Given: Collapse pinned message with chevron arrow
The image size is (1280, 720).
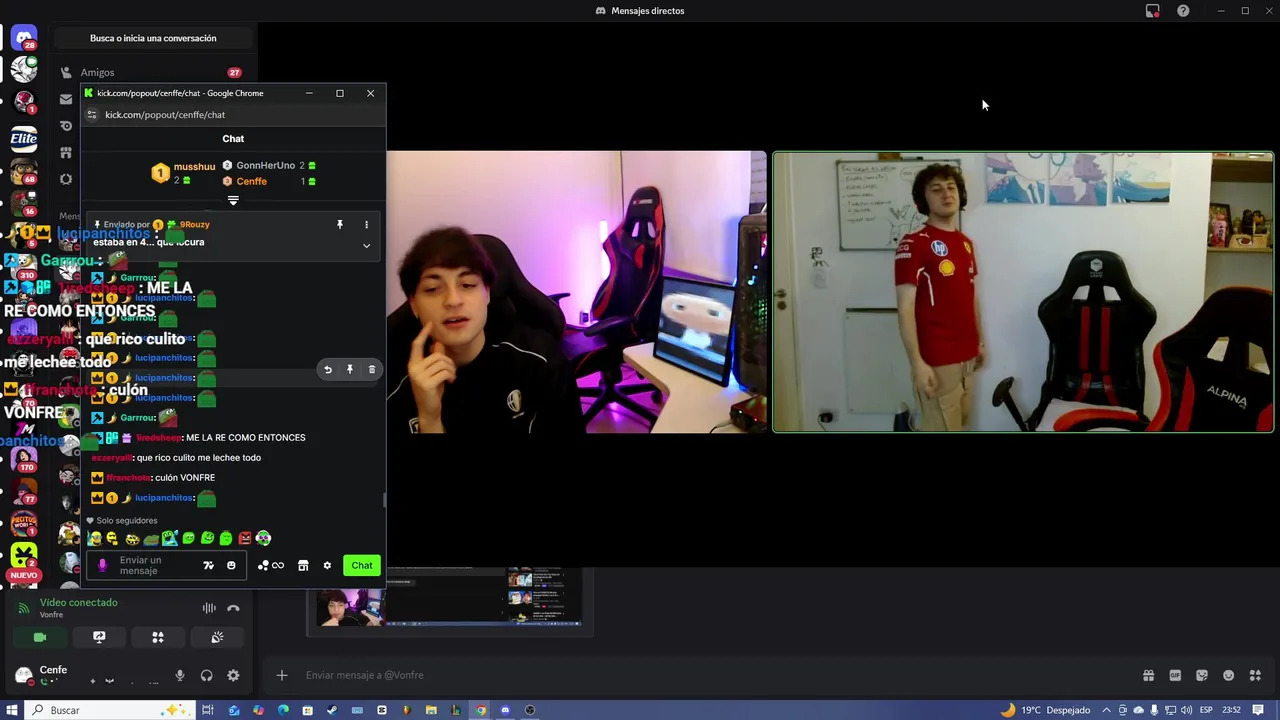Looking at the screenshot, I should click(x=366, y=245).
